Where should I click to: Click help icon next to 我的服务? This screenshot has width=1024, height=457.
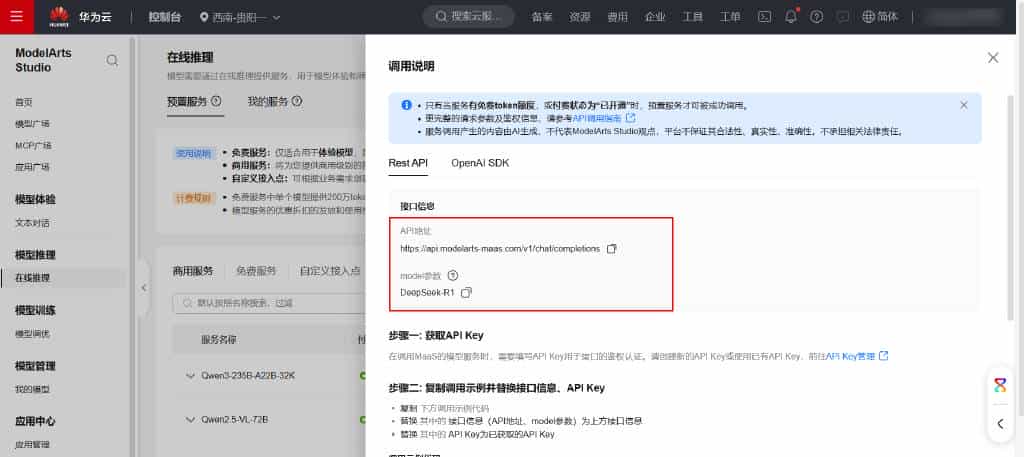296,101
